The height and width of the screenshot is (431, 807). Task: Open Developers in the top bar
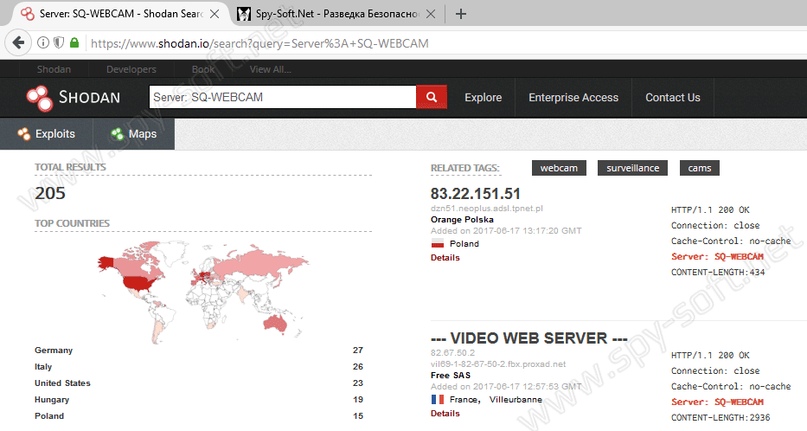pos(131,69)
